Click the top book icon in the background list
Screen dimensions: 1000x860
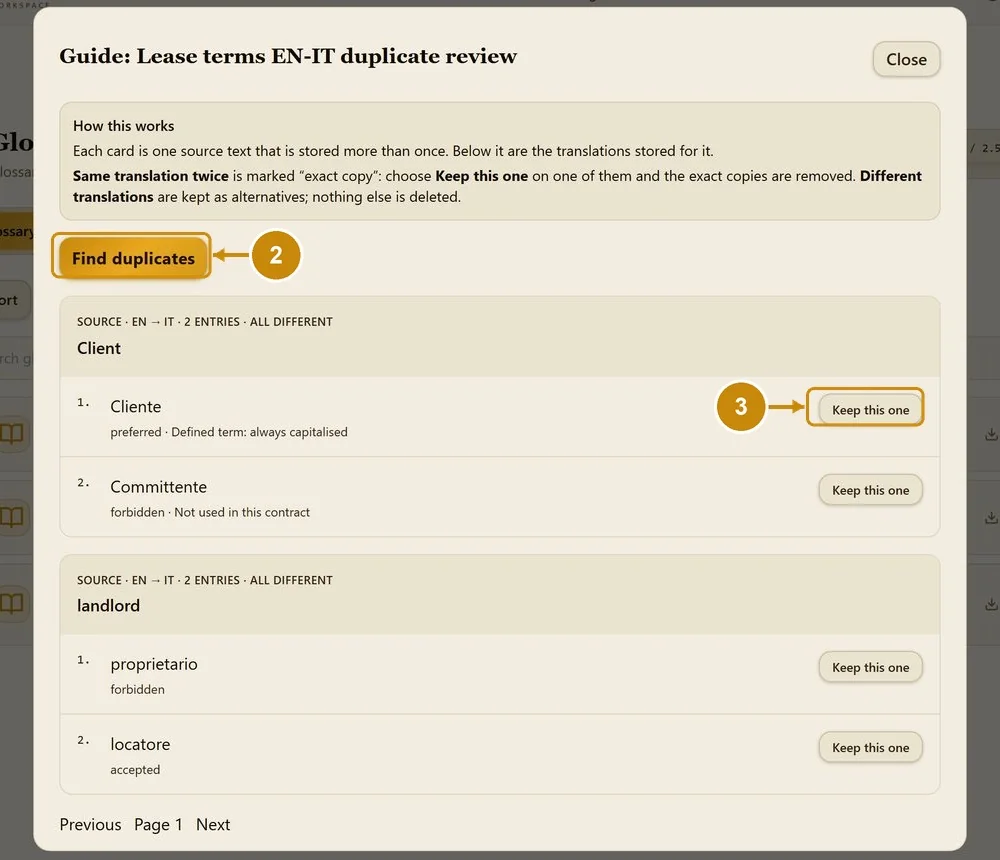point(11,434)
